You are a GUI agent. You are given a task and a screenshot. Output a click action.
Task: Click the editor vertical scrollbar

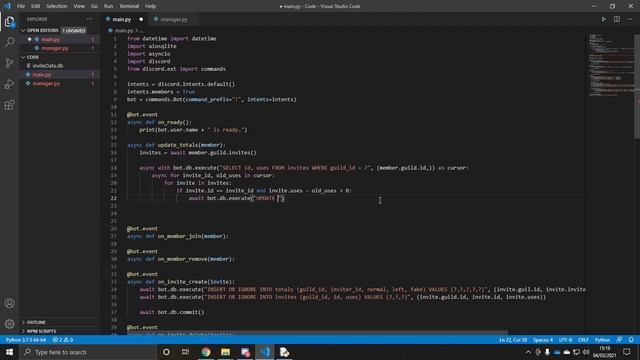pyautogui.click(x=637, y=86)
